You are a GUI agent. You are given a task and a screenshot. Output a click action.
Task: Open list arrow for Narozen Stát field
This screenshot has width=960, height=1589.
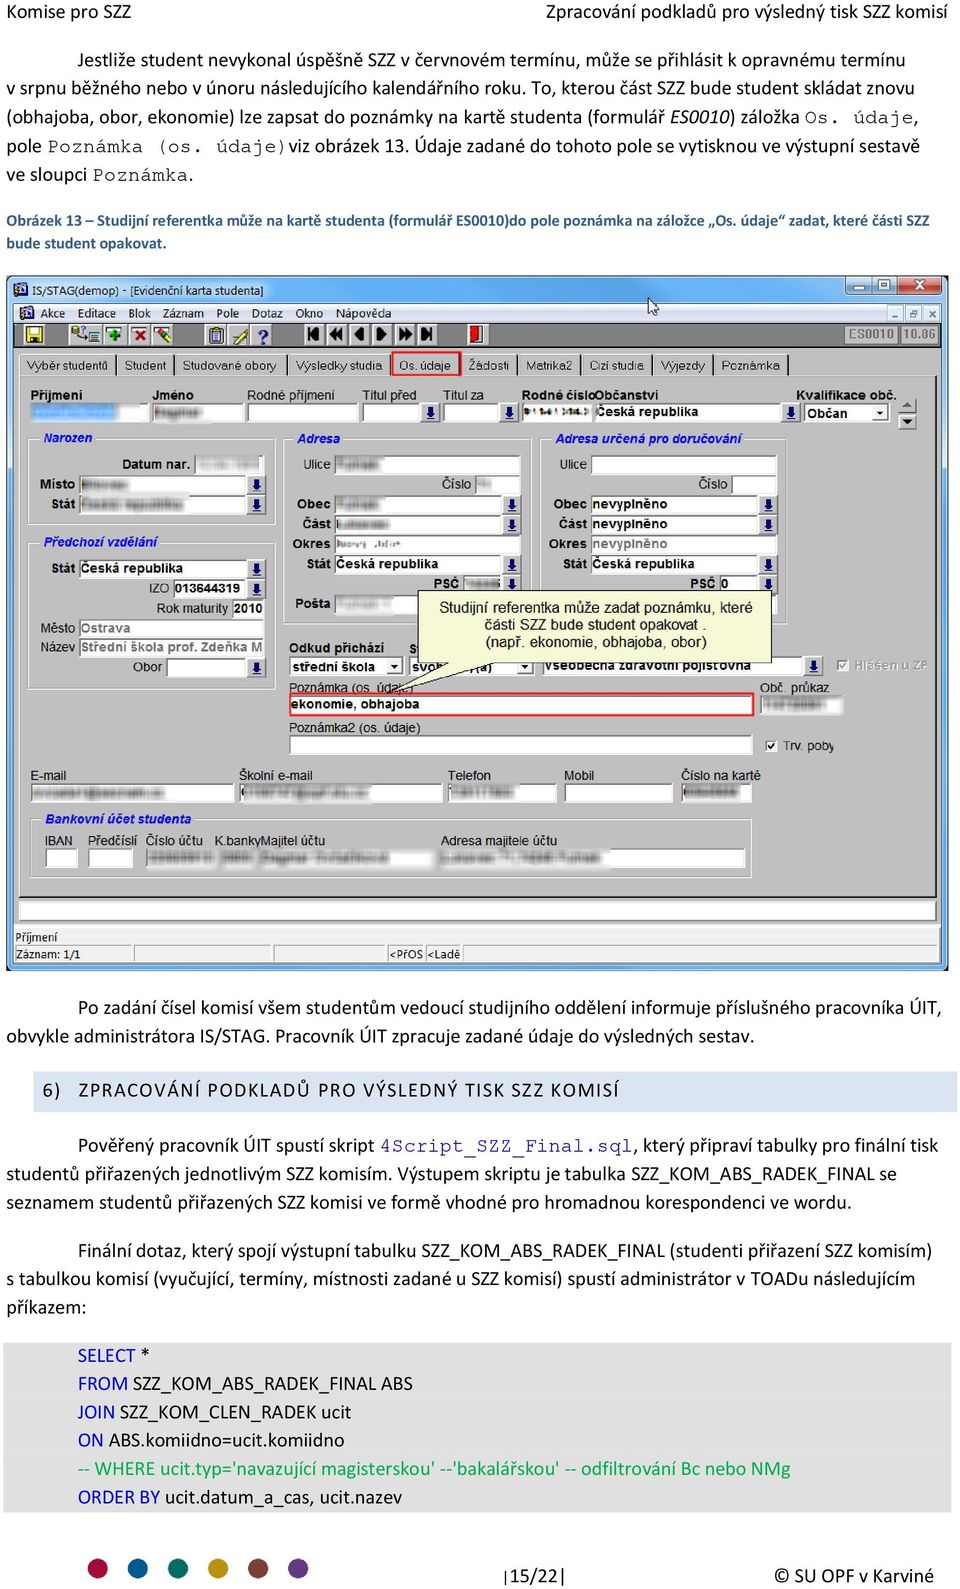(257, 504)
